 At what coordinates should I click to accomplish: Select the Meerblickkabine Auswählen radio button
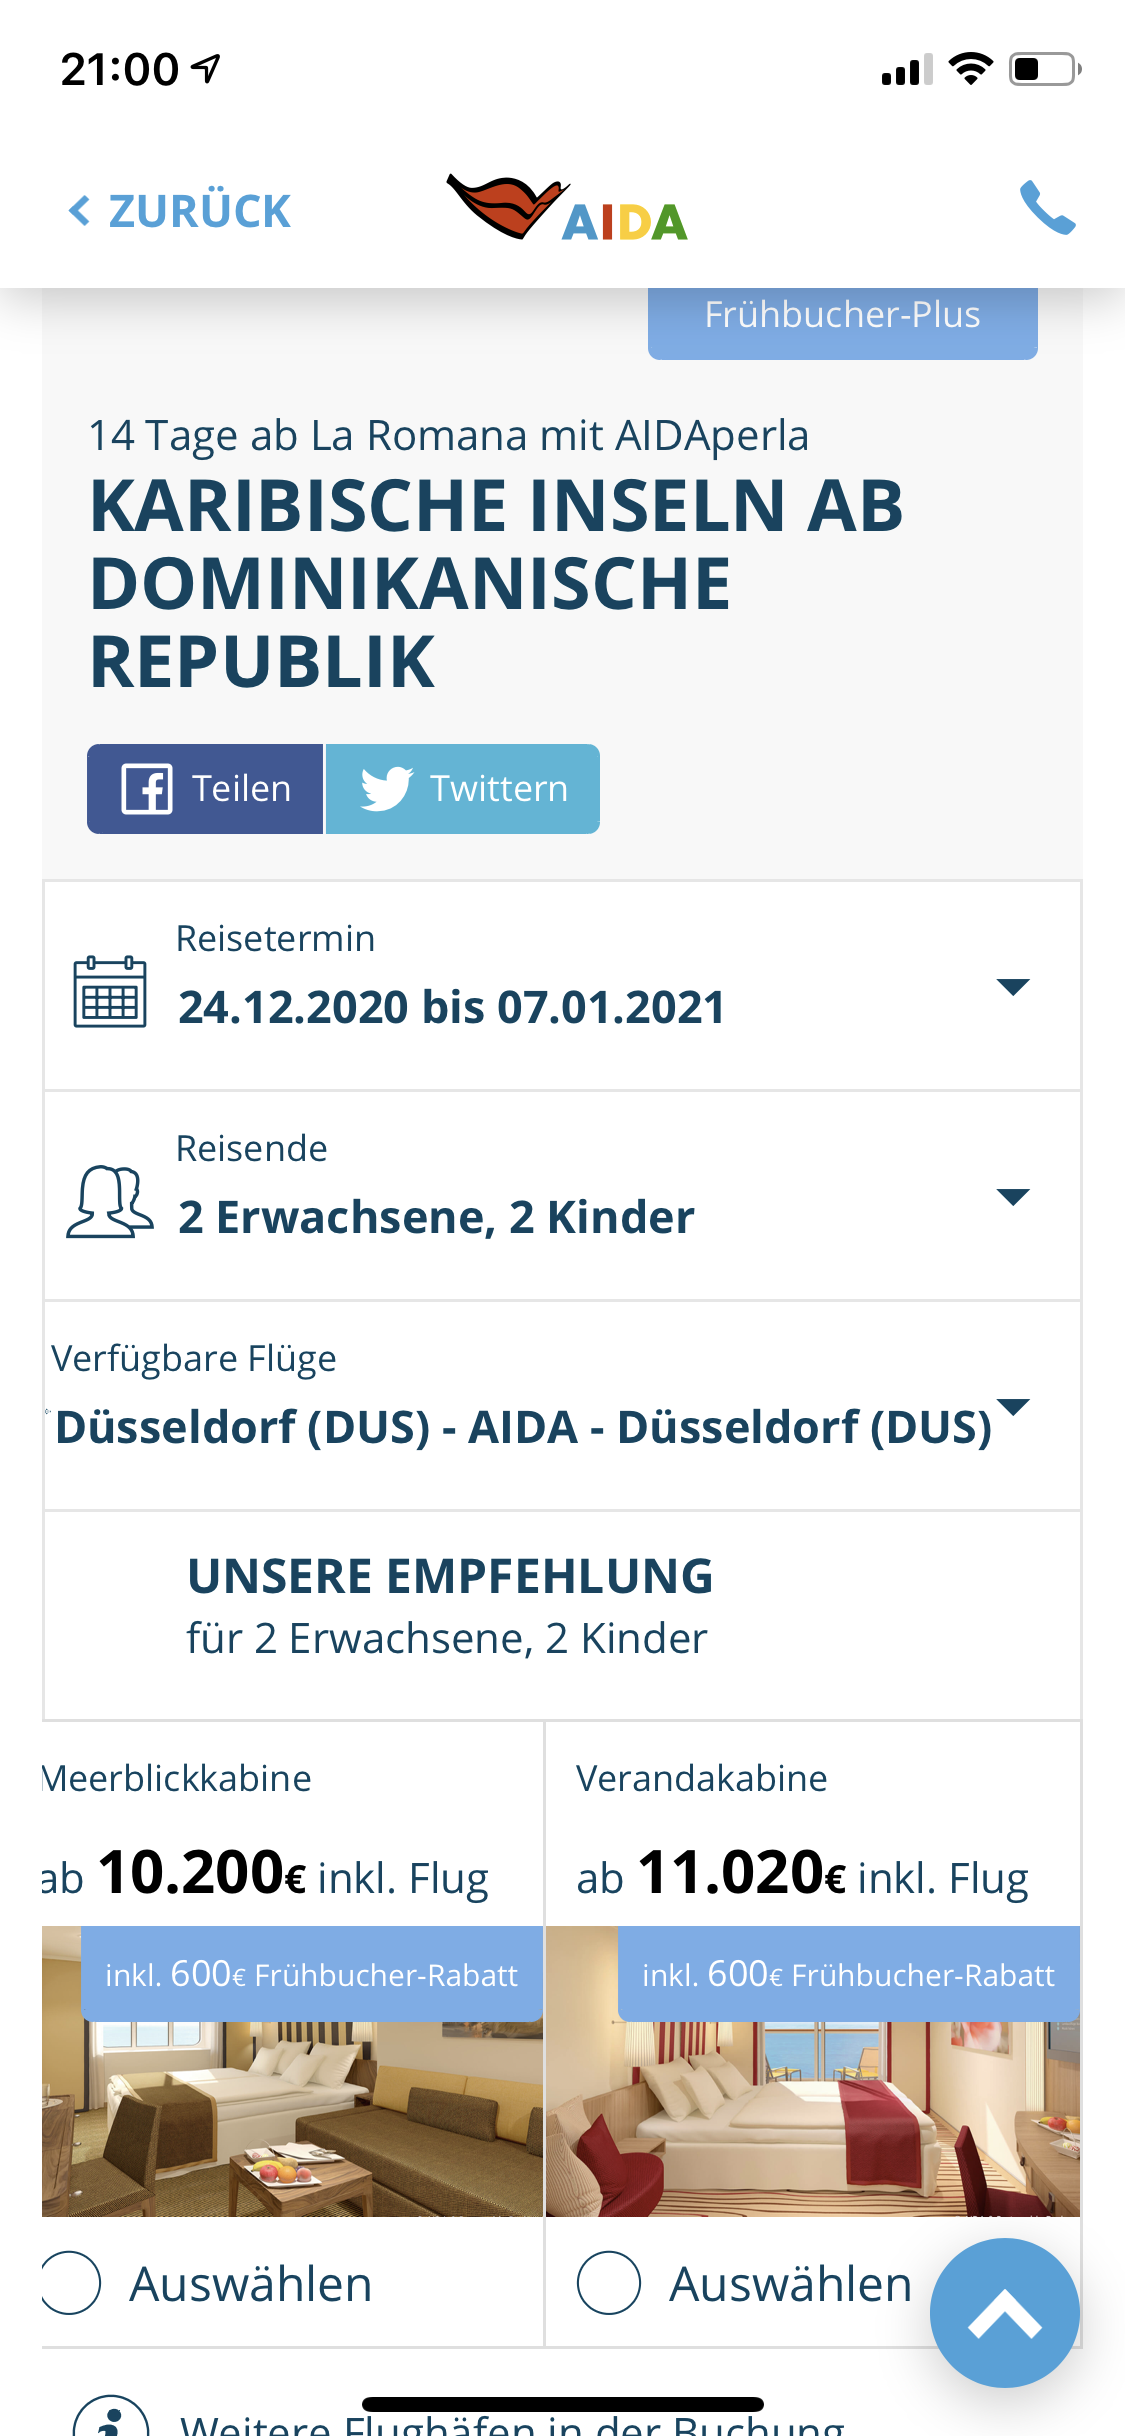tap(70, 2282)
